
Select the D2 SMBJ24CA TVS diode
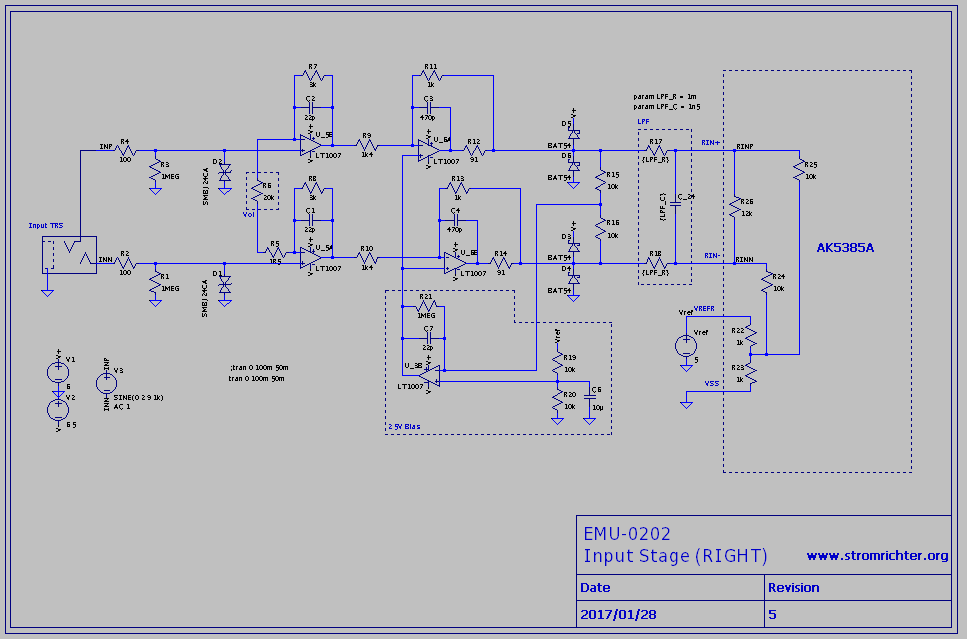[x=224, y=172]
